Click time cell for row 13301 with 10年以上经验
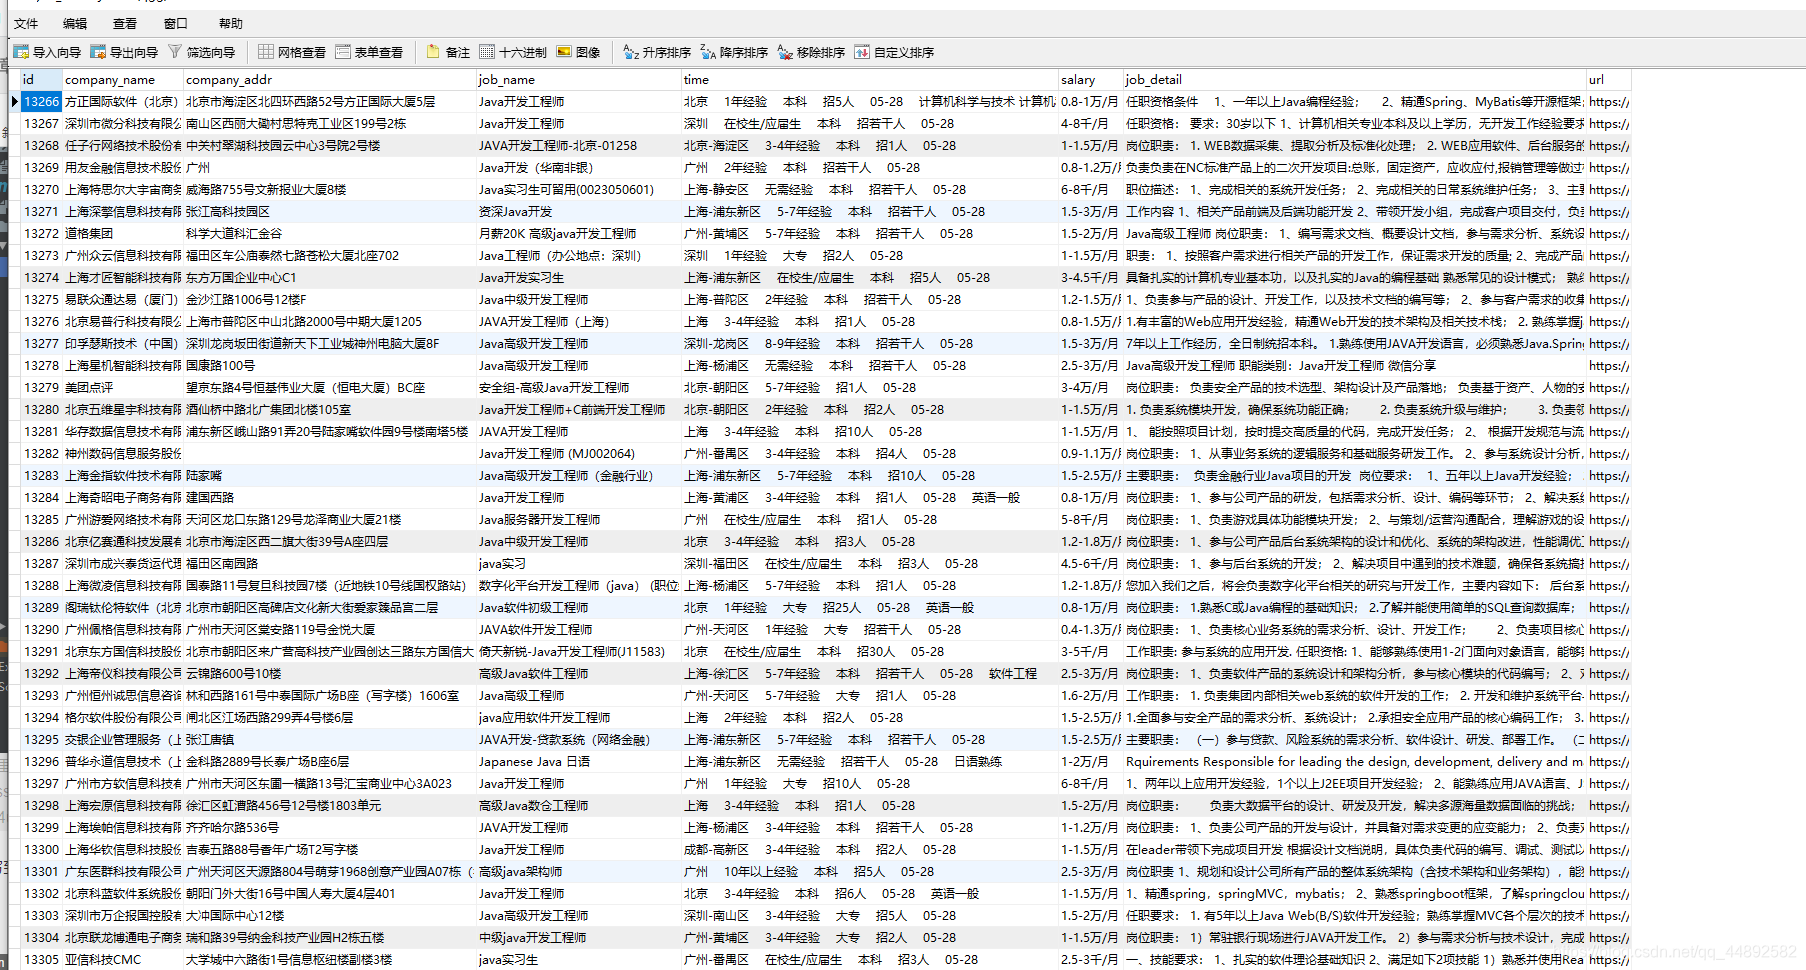Image resolution: width=1806 pixels, height=970 pixels. coord(869,871)
